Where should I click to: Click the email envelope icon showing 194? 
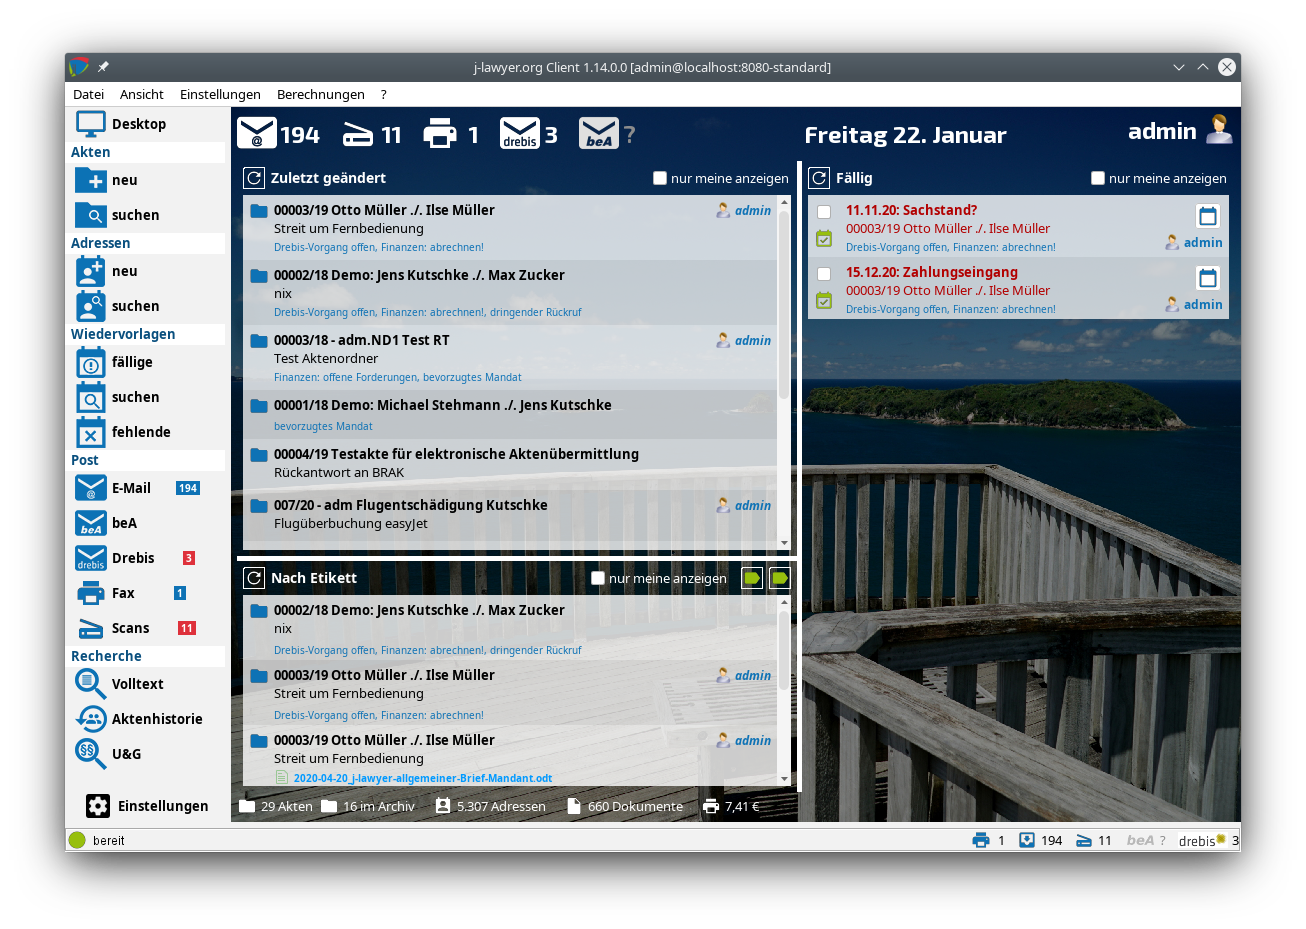point(257,134)
